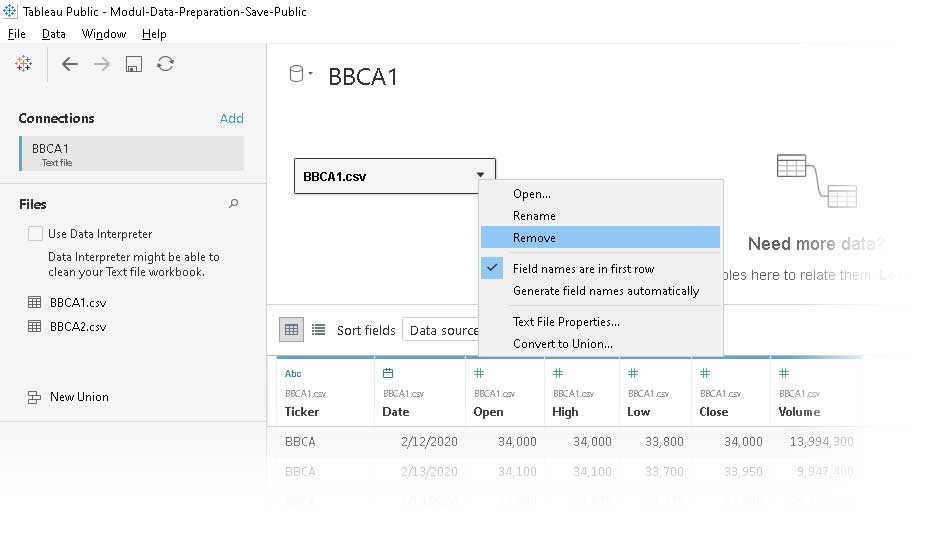Click the New Union label
941x540 pixels.
[79, 397]
